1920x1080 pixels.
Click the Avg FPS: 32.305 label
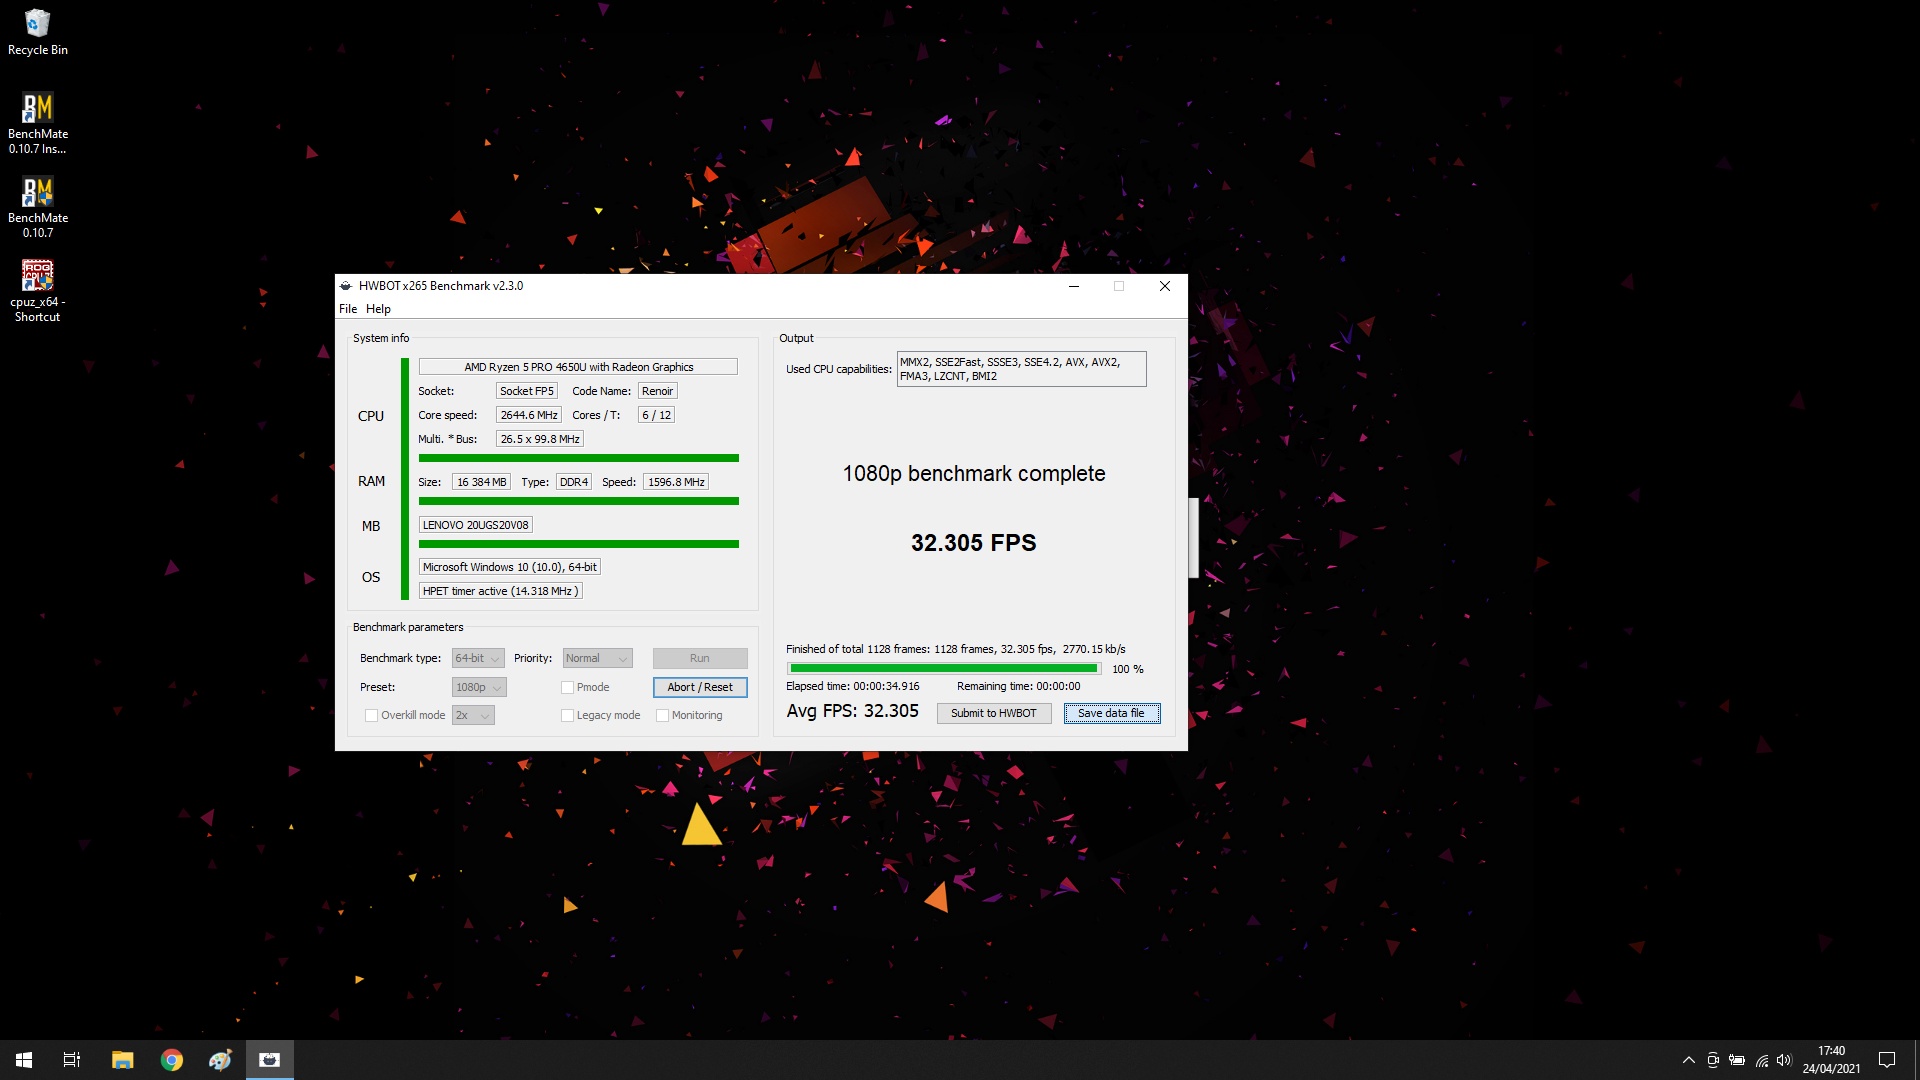click(x=852, y=712)
